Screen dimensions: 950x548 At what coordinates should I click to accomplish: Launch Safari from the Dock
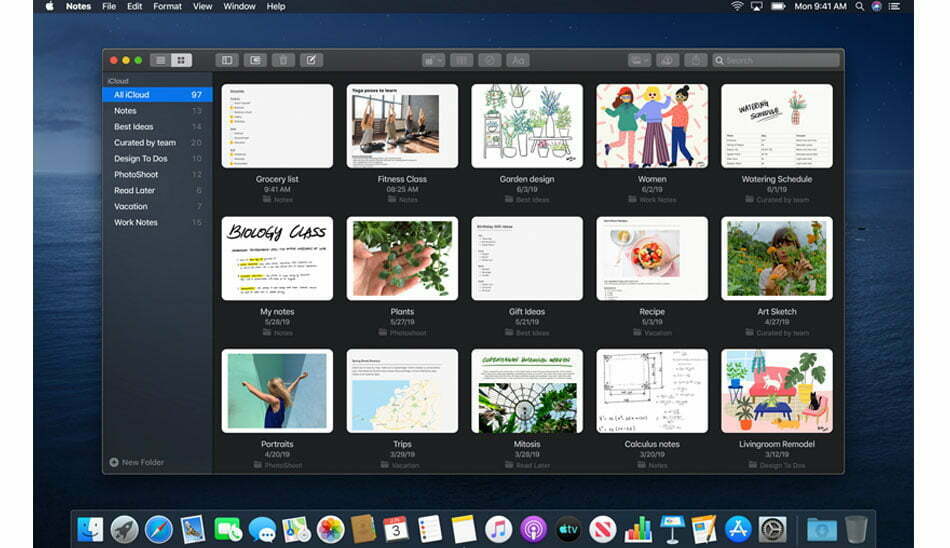pos(159,529)
